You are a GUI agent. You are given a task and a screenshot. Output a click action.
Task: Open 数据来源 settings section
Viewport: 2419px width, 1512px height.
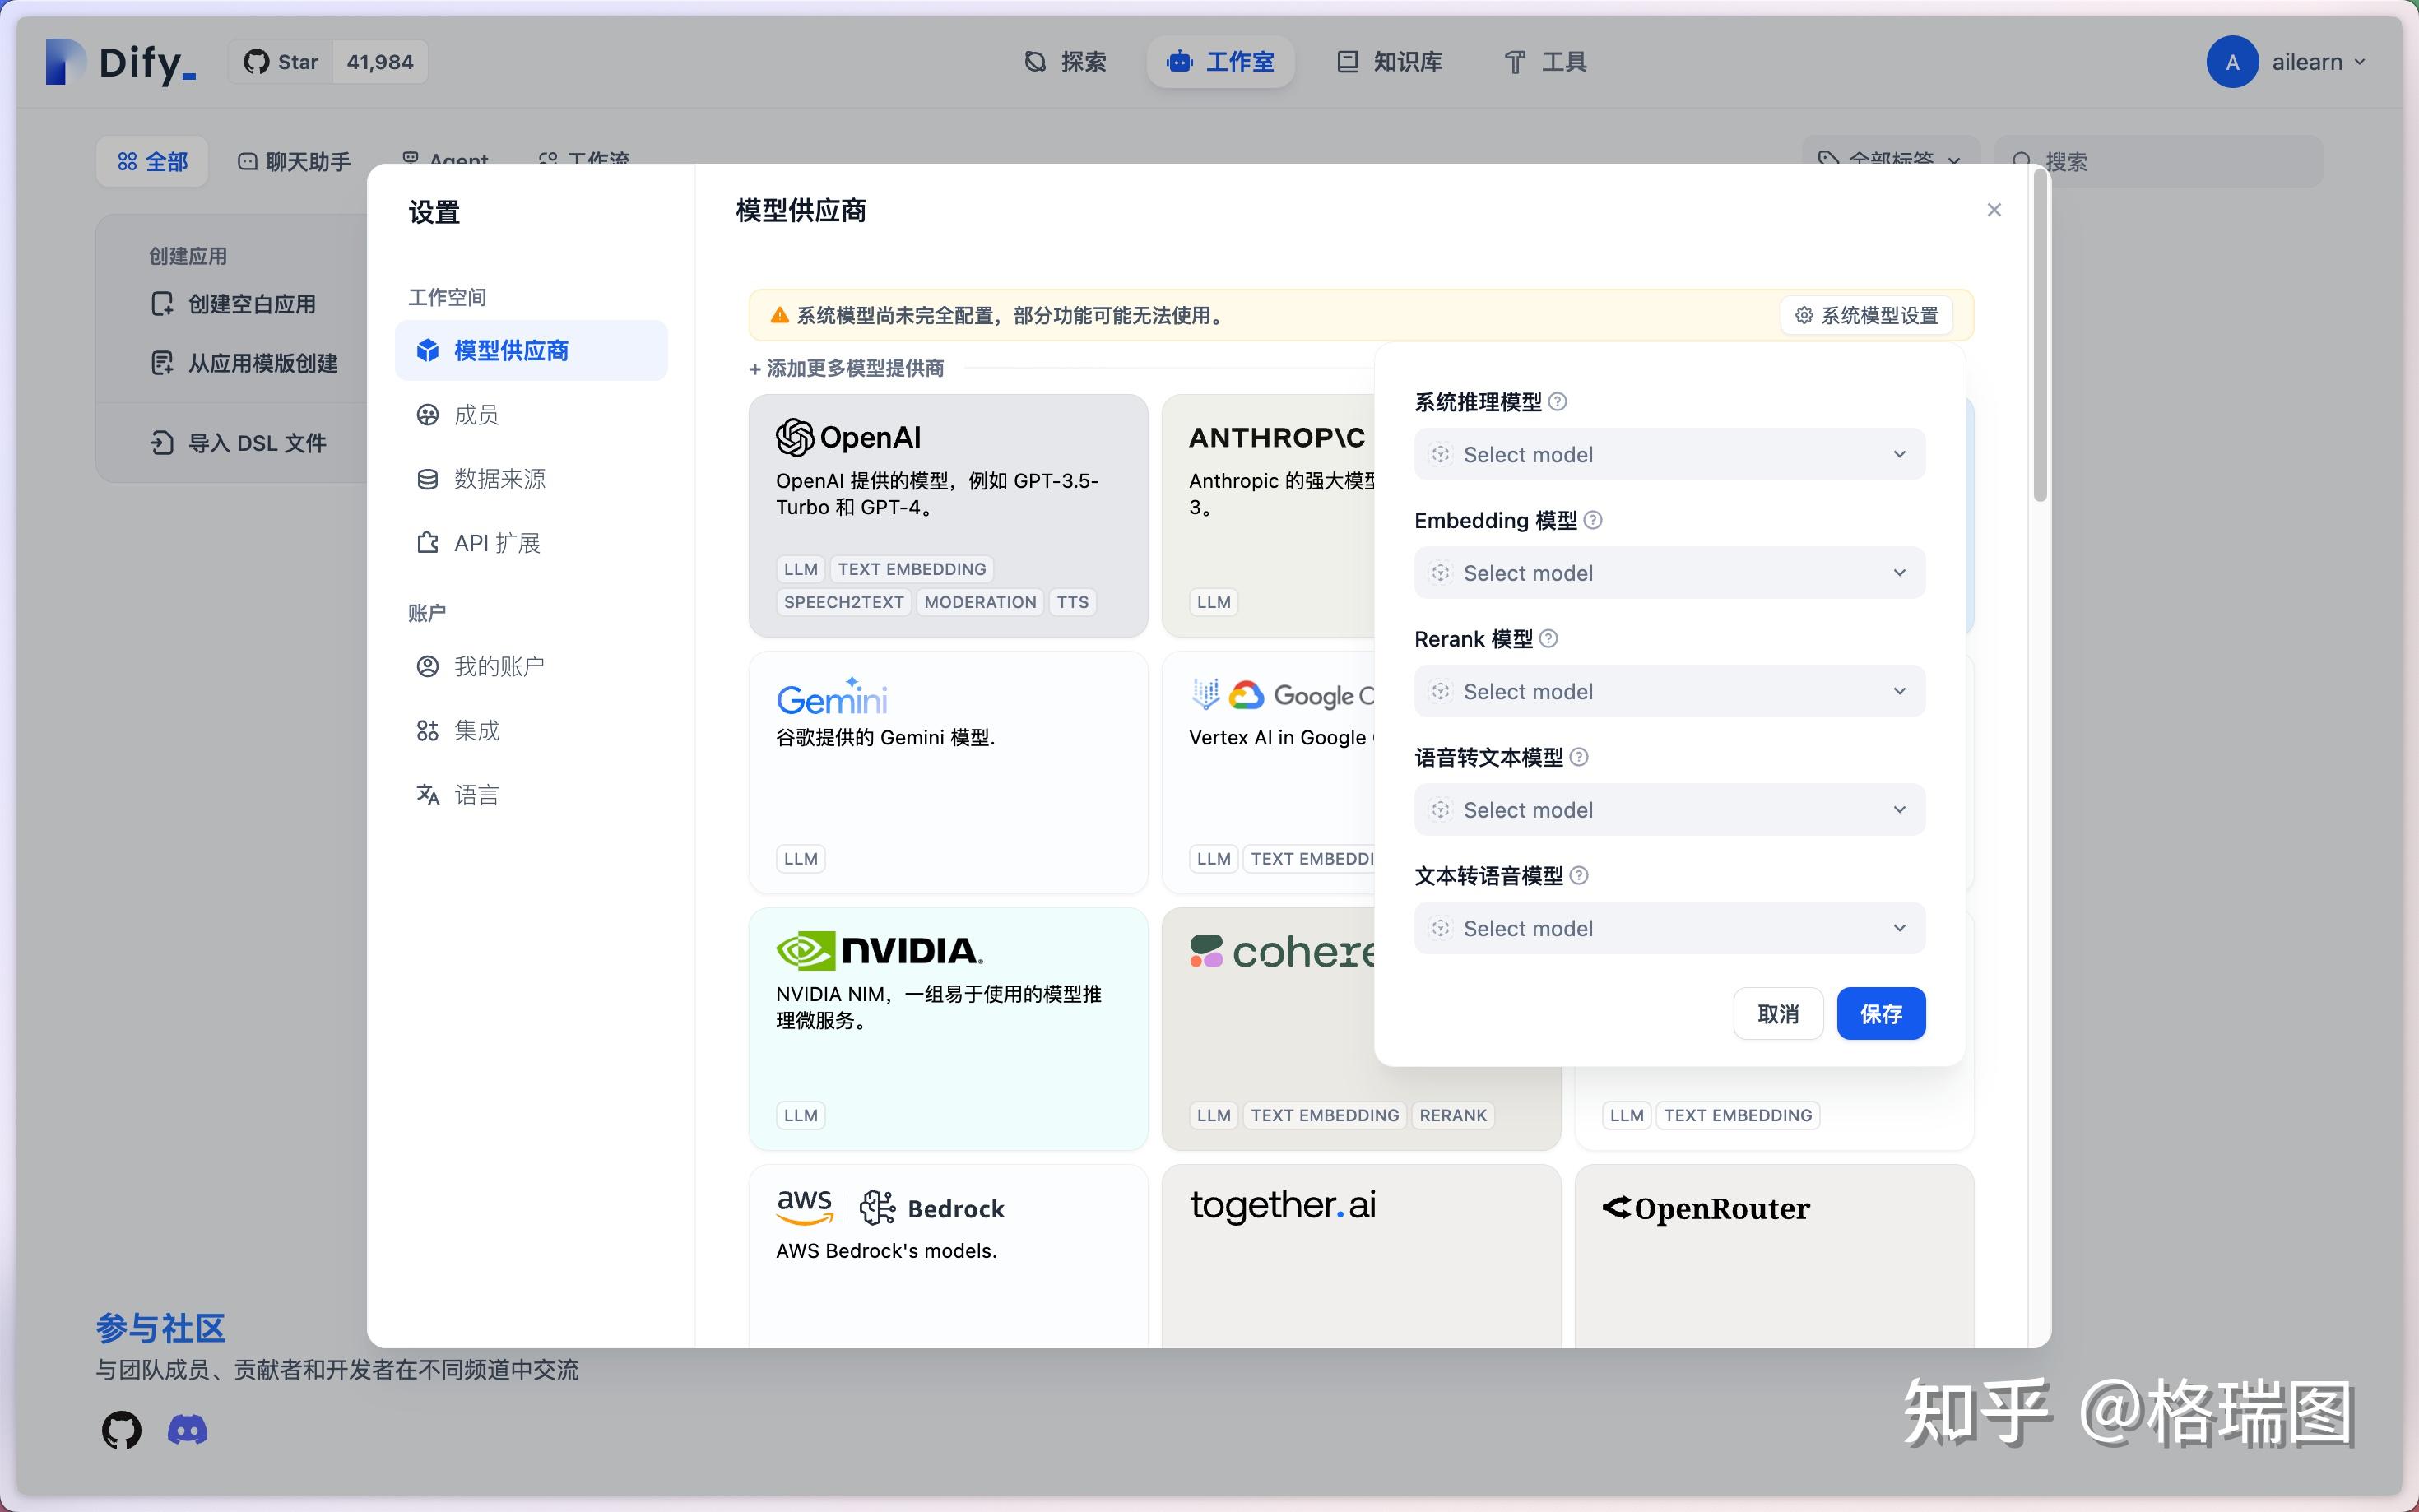[531, 479]
